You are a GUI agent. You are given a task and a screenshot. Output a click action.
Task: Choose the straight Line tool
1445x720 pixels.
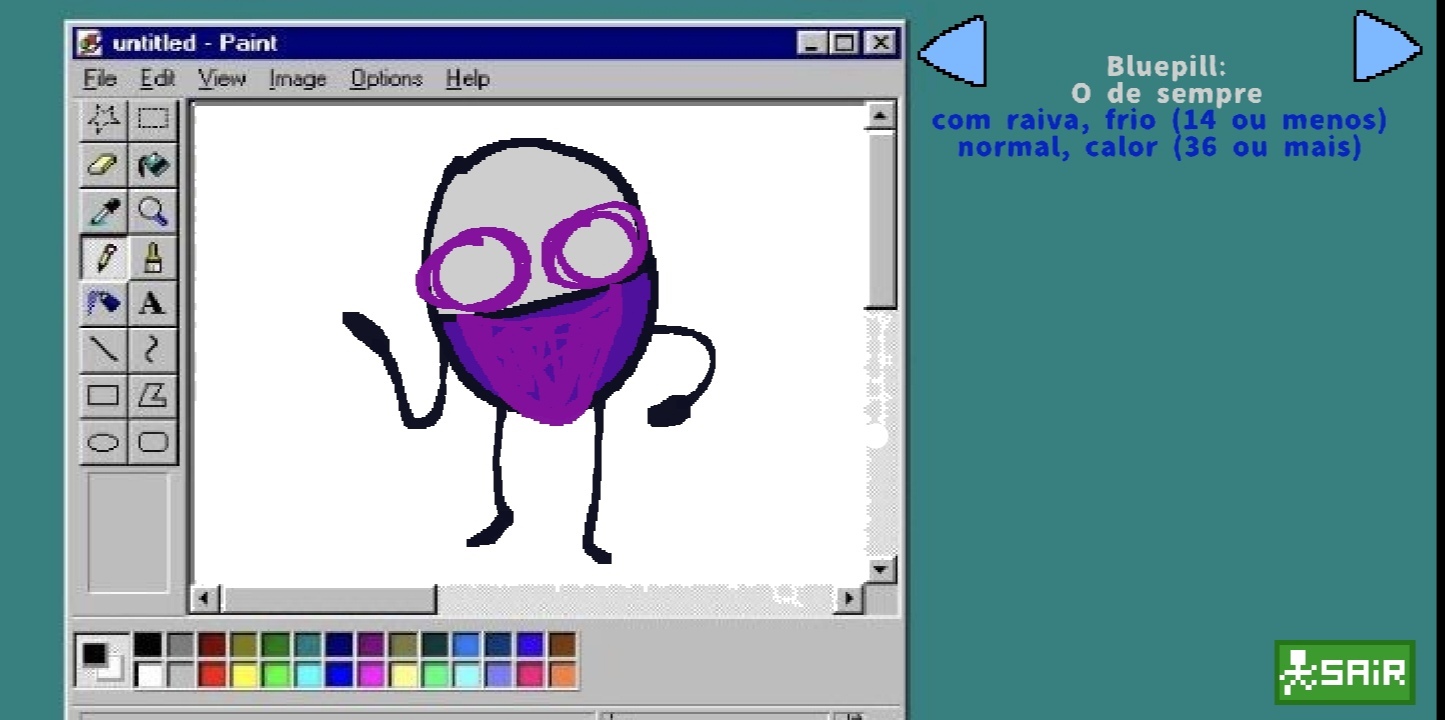[x=104, y=349]
